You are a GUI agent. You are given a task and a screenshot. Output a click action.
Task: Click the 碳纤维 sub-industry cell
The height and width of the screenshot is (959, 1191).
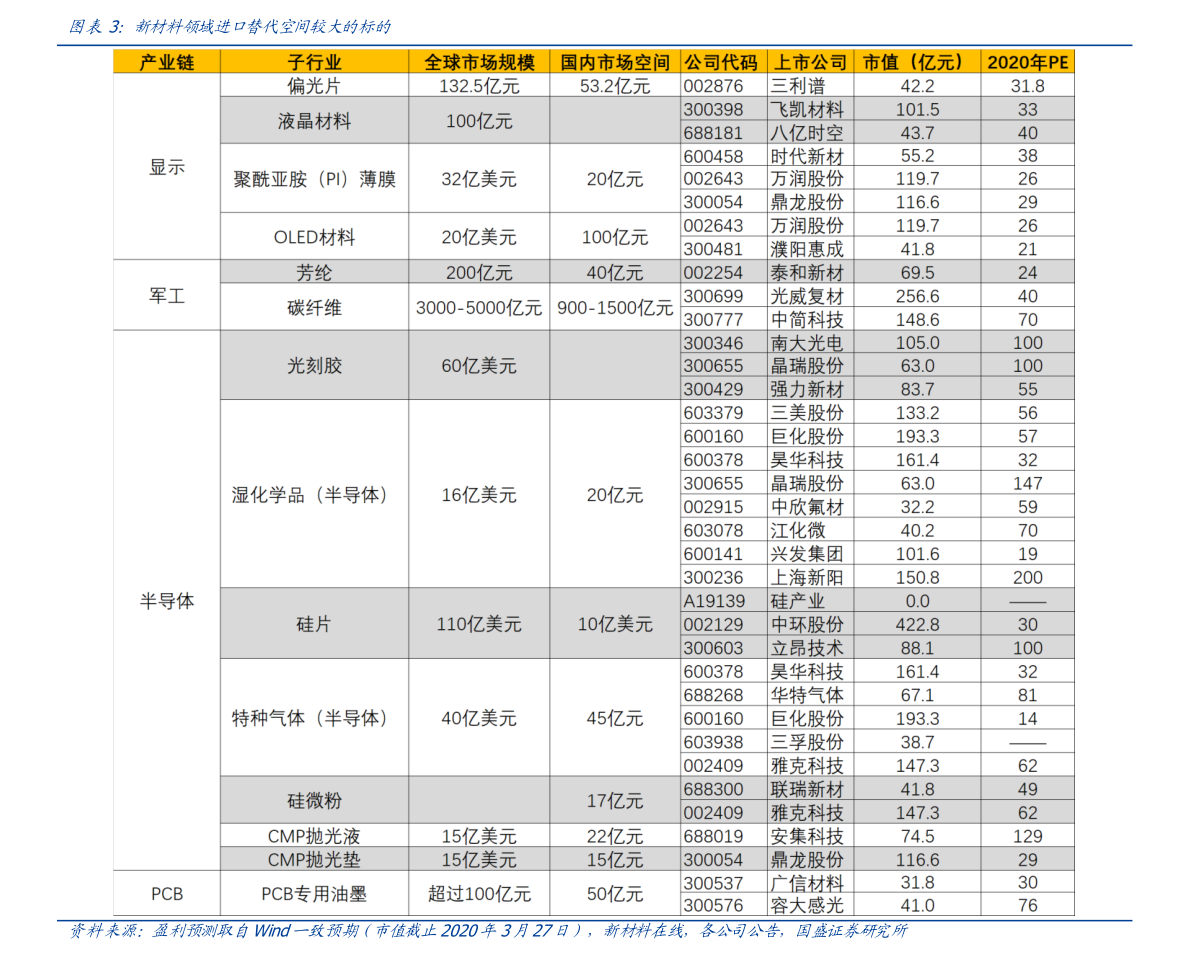[314, 308]
